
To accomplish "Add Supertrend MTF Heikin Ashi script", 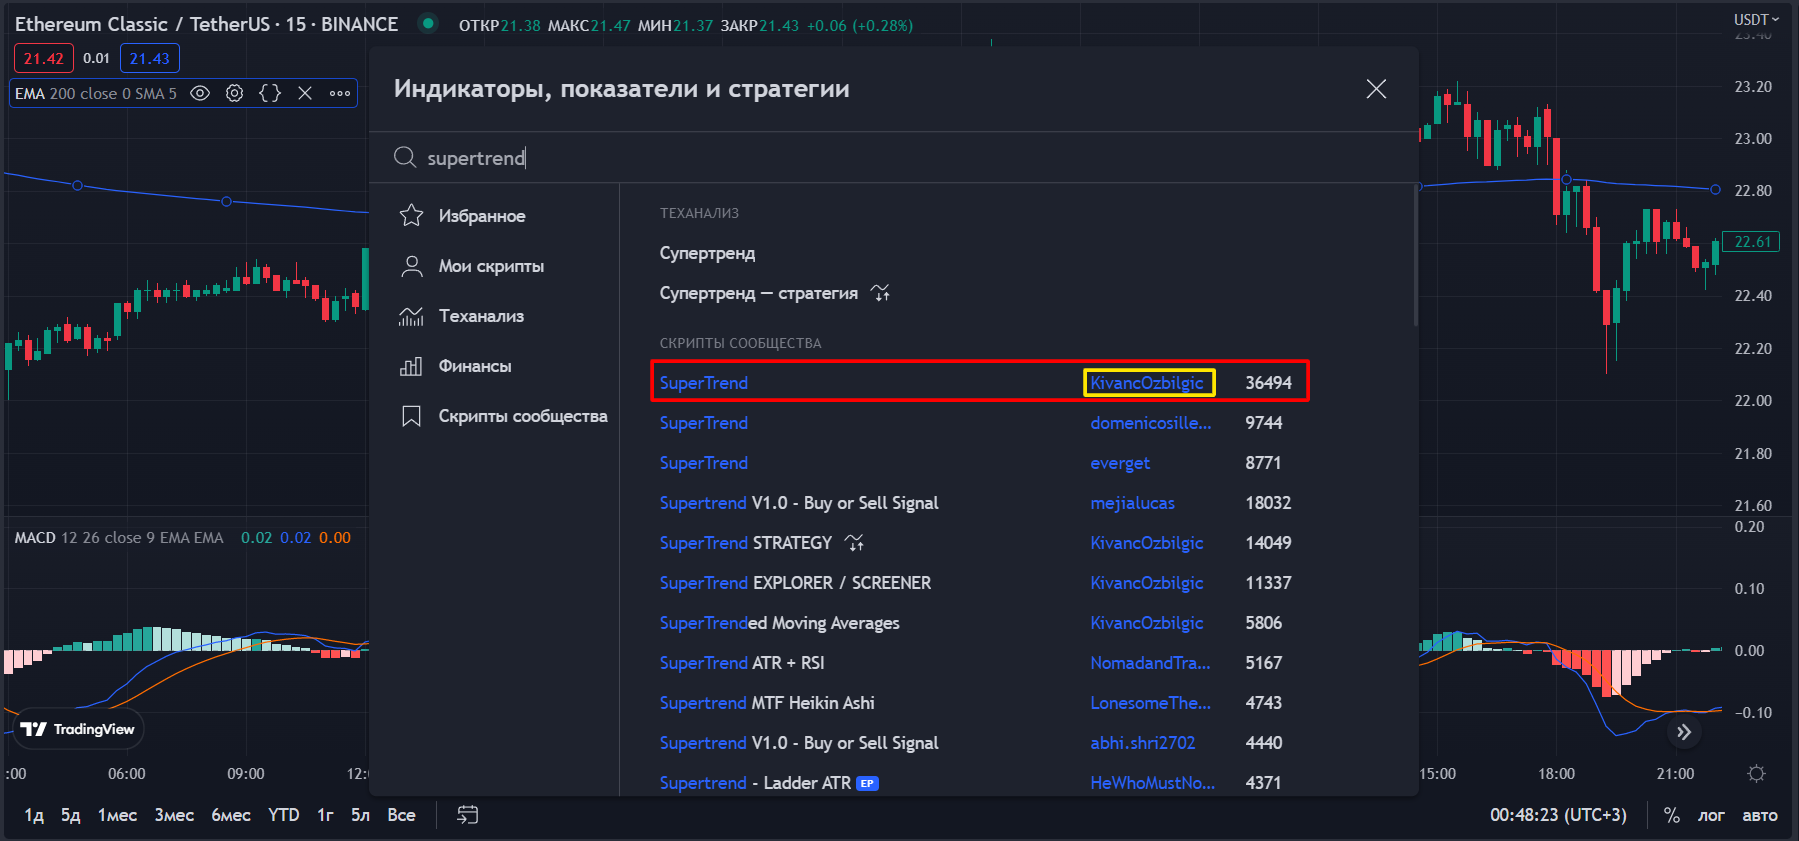I will click(x=767, y=703).
